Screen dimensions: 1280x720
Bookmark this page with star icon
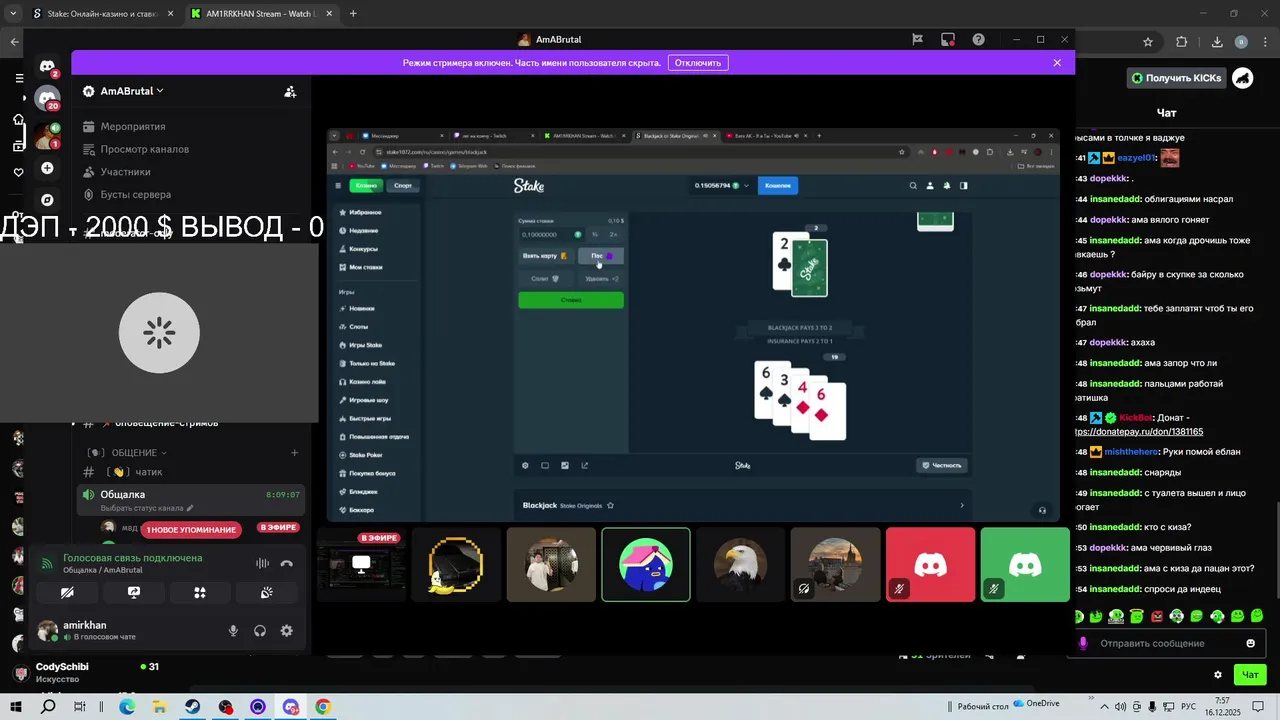[x=1148, y=42]
